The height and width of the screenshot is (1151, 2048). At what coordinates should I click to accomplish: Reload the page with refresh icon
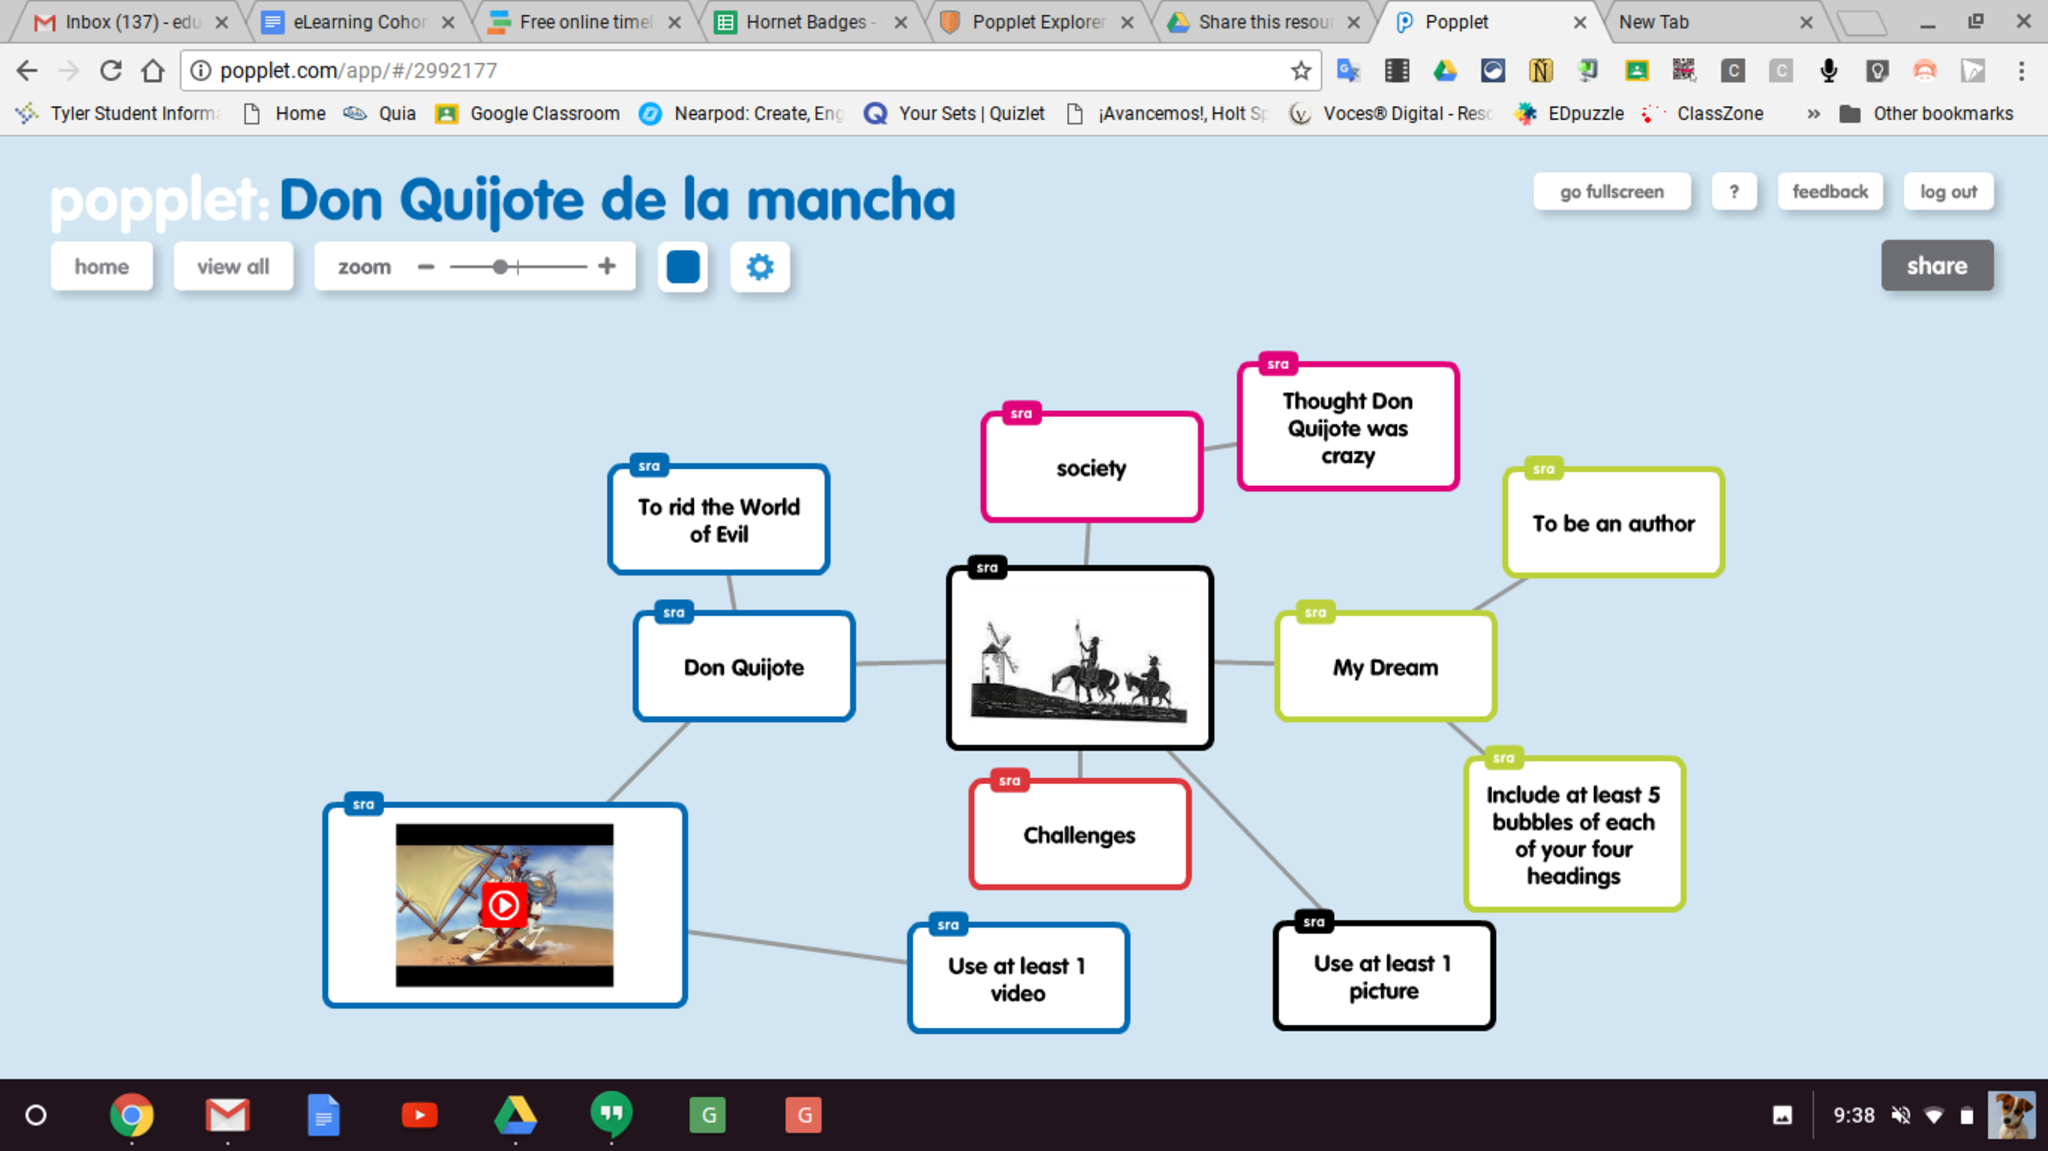[111, 71]
